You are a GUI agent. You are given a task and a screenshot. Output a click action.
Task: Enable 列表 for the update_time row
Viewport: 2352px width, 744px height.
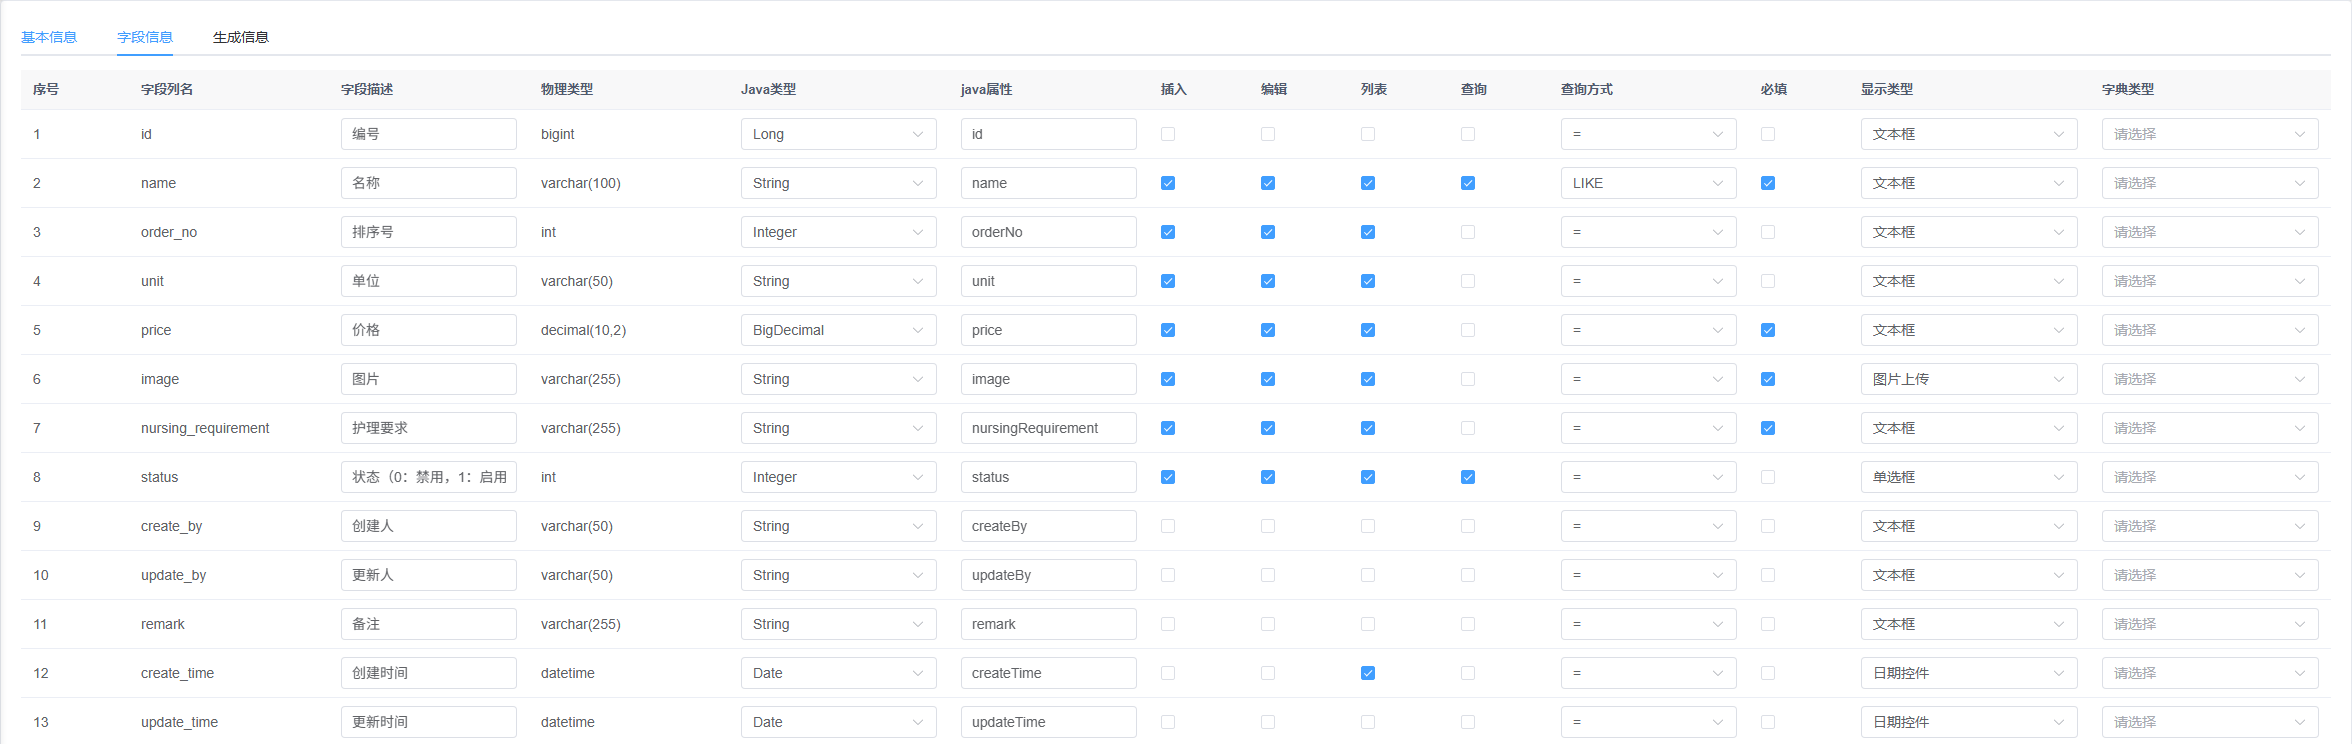tap(1368, 722)
